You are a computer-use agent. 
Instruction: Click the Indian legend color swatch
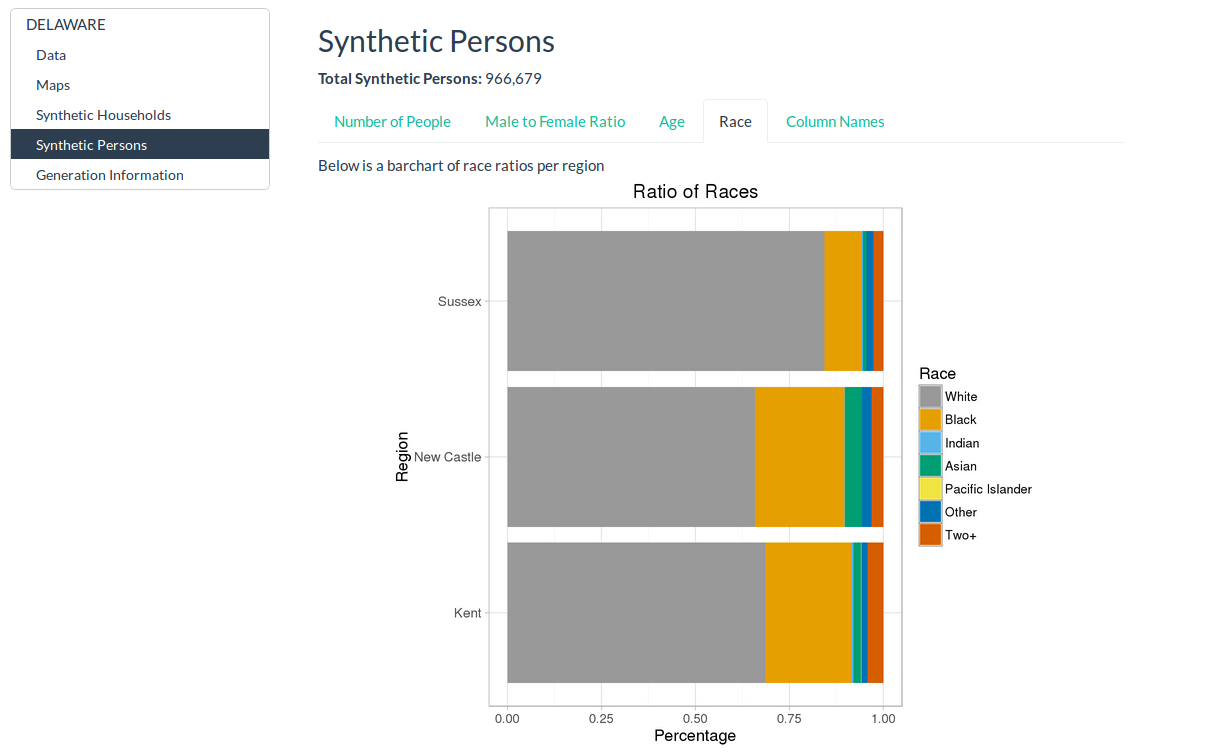930,443
